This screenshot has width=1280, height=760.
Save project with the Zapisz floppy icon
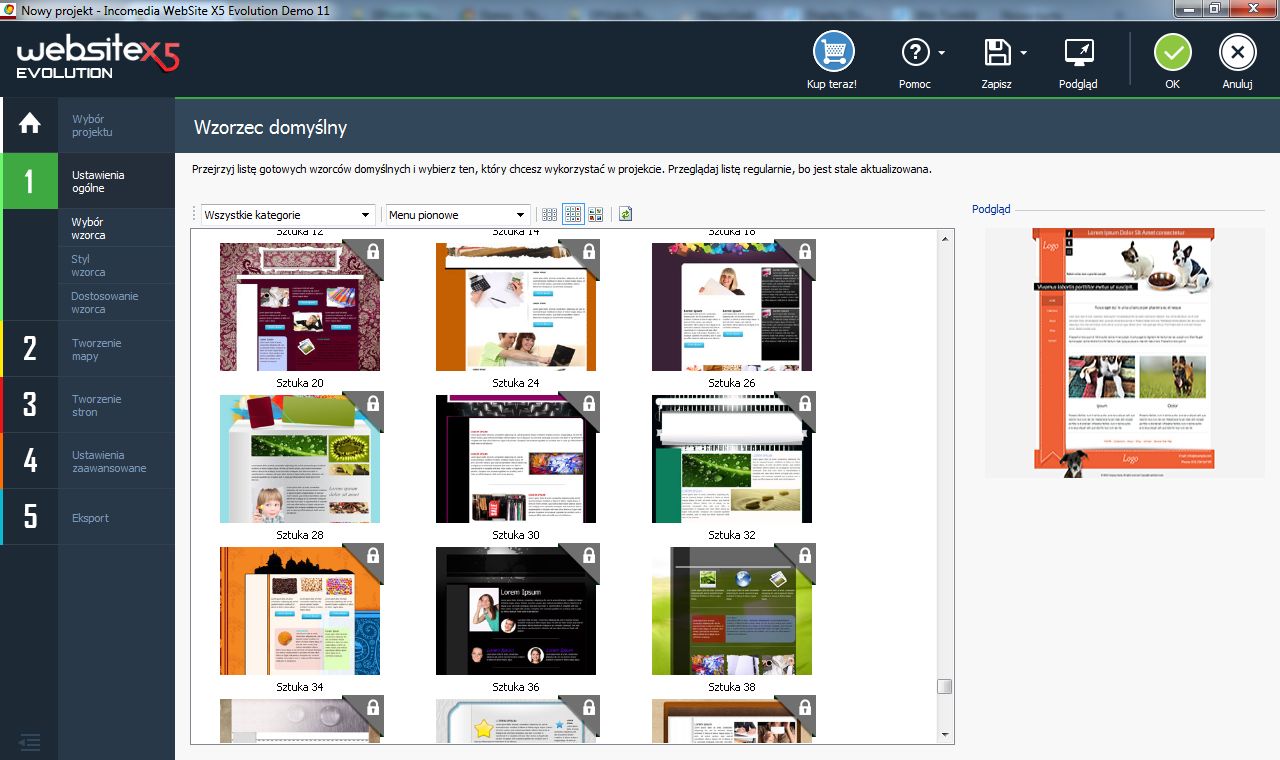pyautogui.click(x=997, y=52)
